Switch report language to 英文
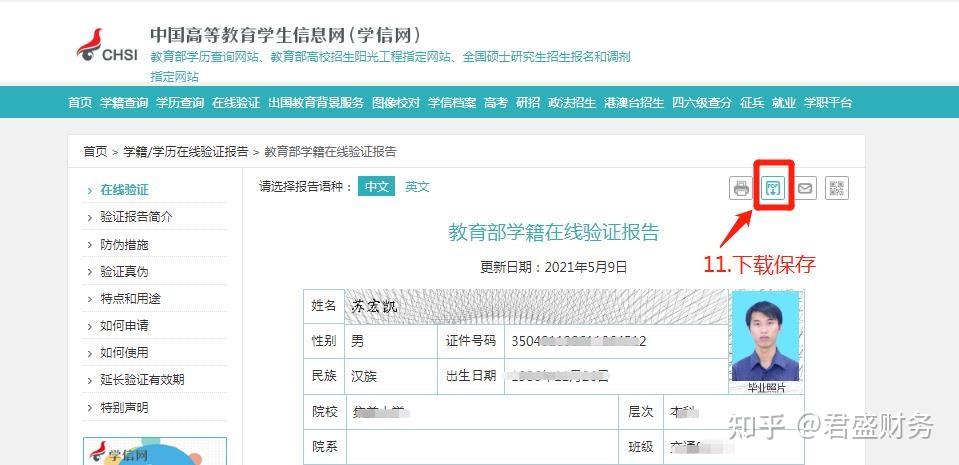 (417, 187)
